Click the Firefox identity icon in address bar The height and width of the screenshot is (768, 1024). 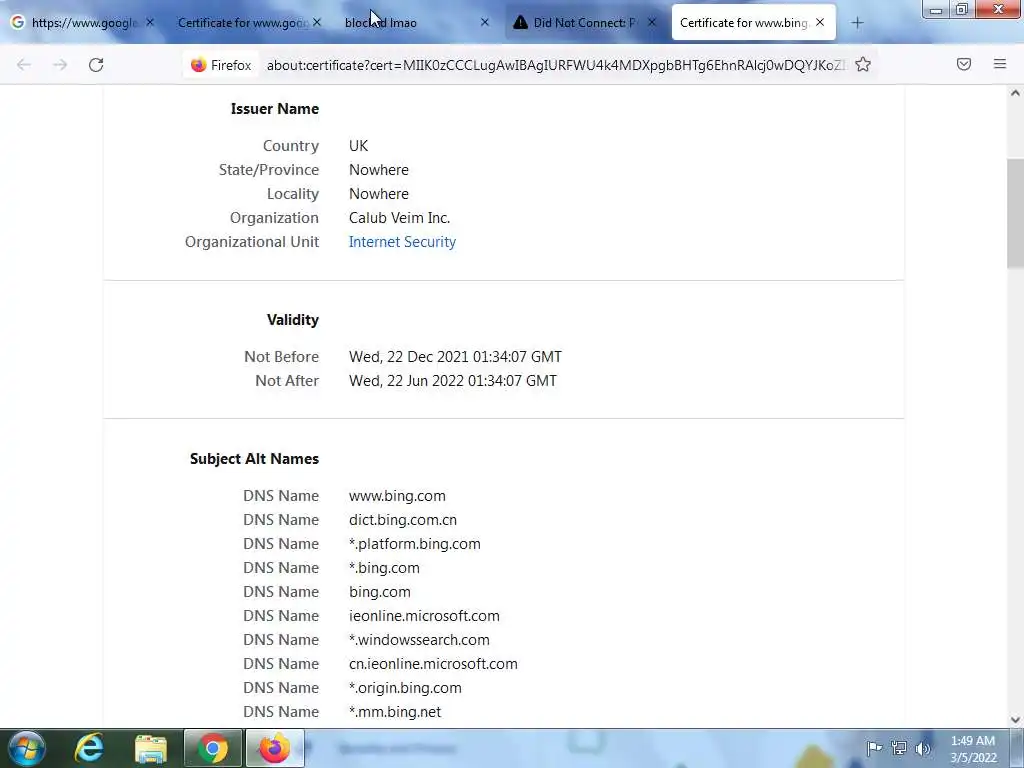(221, 65)
